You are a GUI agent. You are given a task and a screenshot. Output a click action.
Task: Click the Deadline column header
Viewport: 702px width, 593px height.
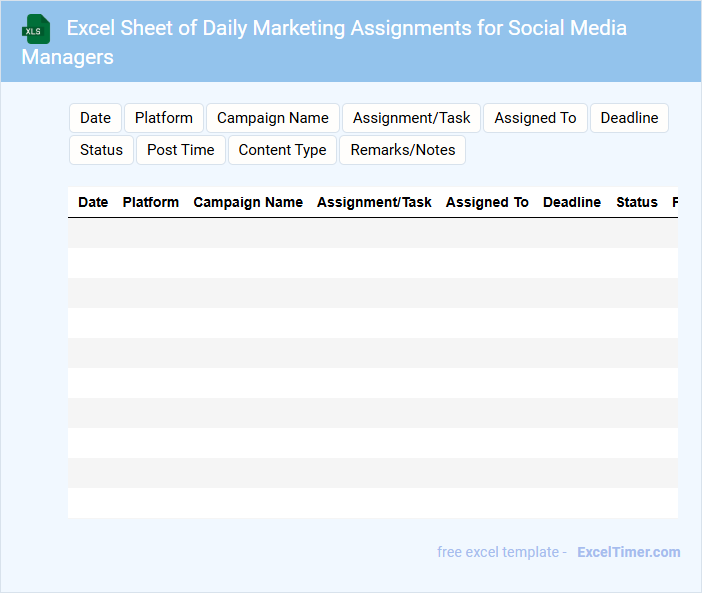[572, 202]
